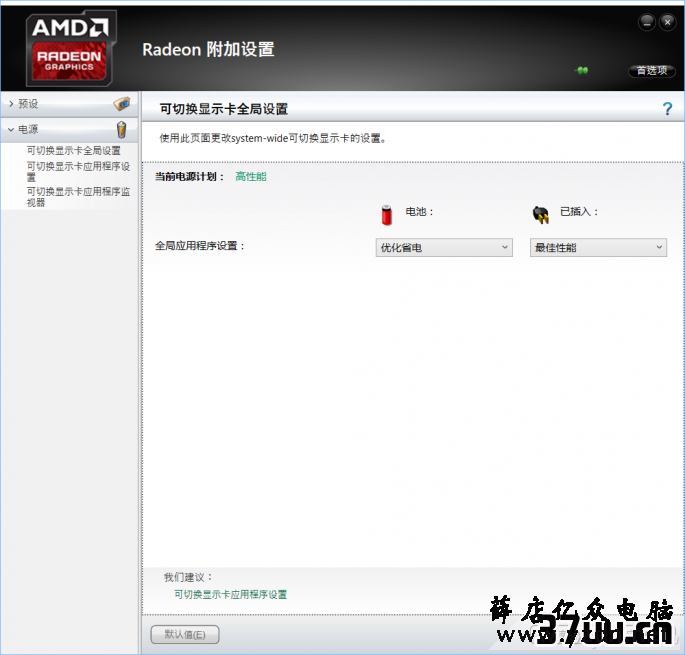
Task: Click the red battery icon near 电池
Action: pos(387,215)
